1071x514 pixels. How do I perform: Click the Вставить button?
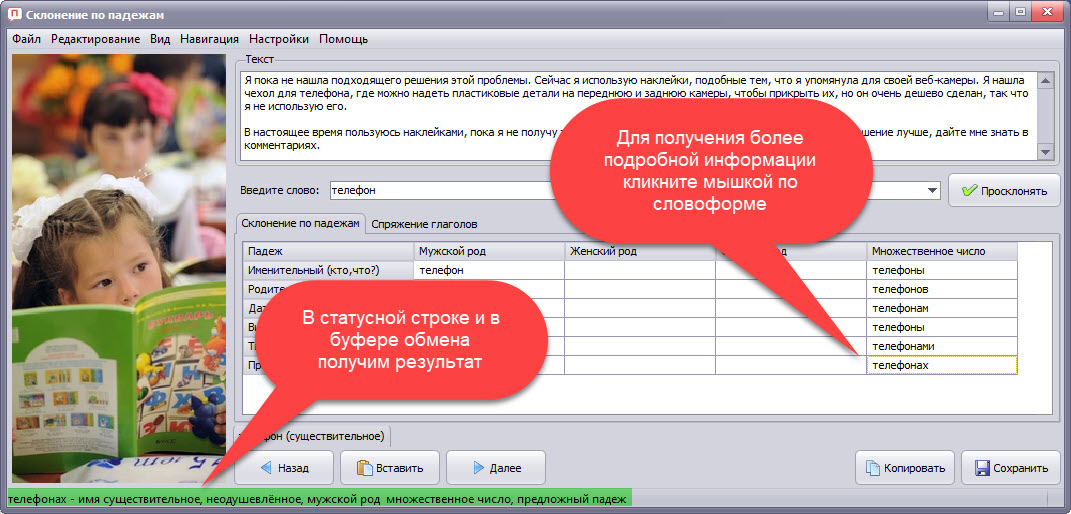click(x=390, y=468)
